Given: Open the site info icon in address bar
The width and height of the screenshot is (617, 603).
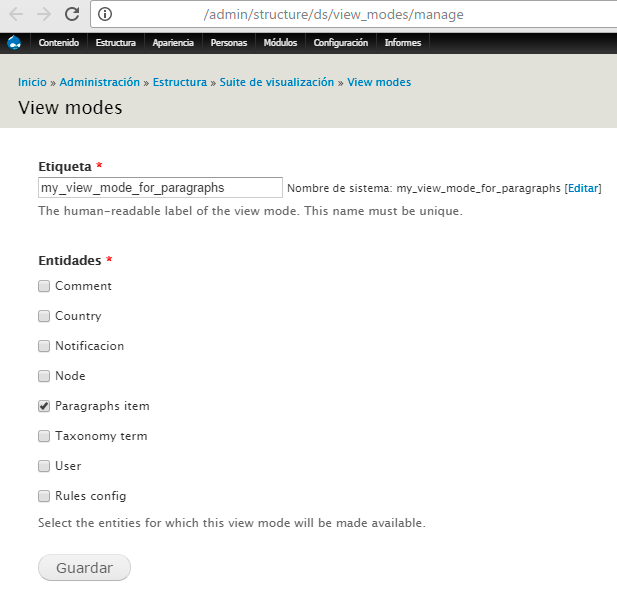Looking at the screenshot, I should click(105, 14).
